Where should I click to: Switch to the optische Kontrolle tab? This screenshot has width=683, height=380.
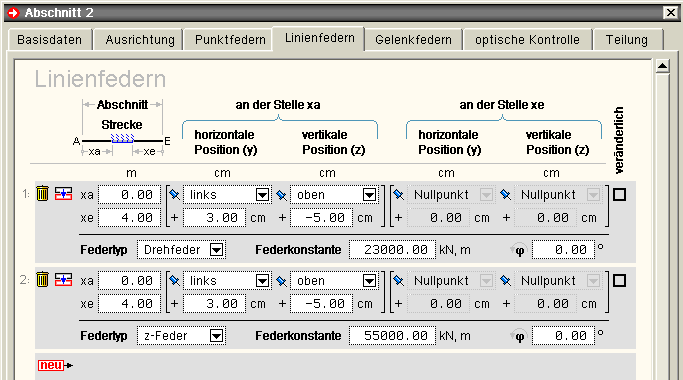coord(527,40)
